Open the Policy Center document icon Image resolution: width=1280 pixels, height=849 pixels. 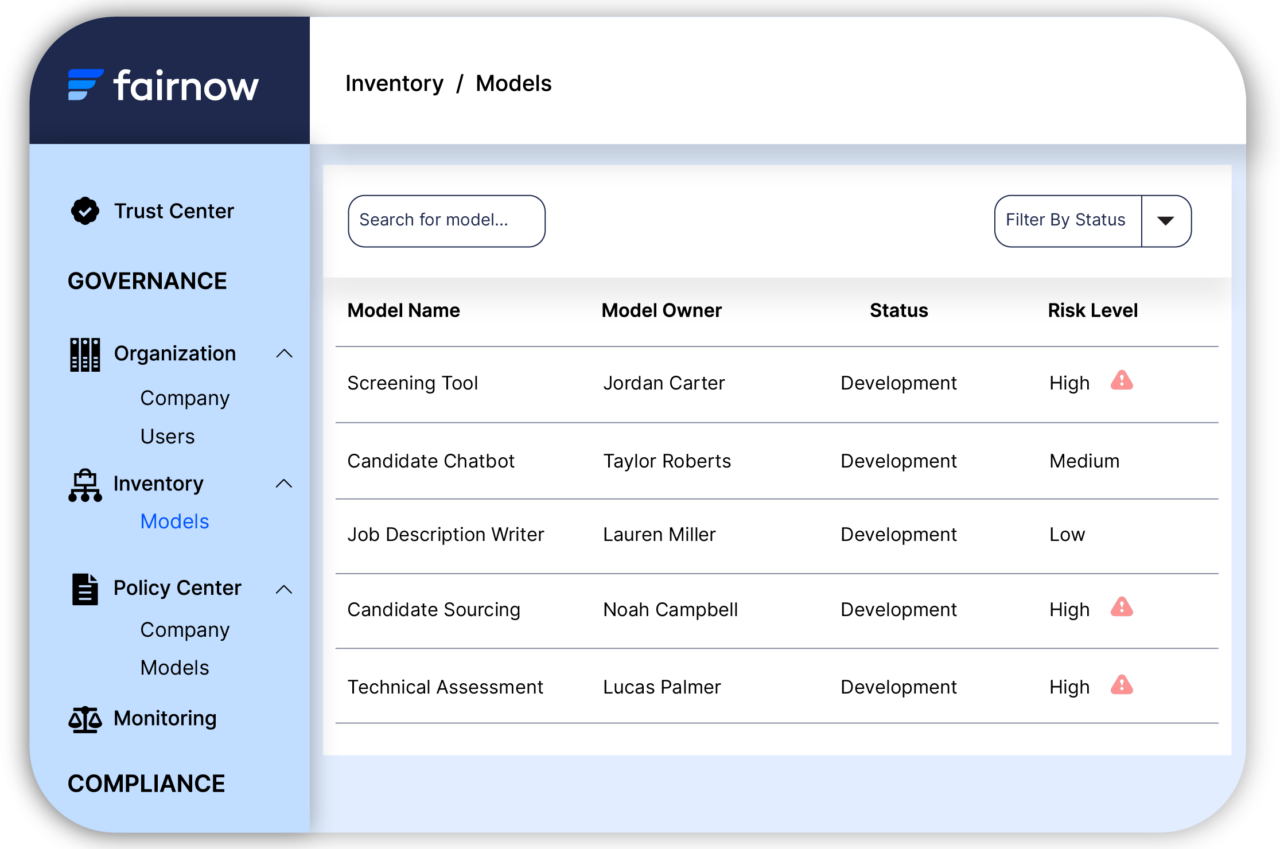(85, 588)
